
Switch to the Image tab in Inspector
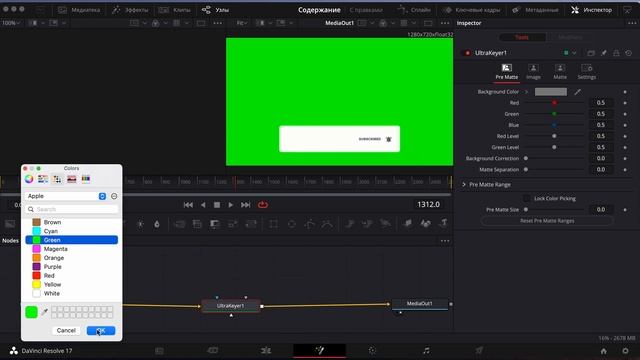coord(533,71)
